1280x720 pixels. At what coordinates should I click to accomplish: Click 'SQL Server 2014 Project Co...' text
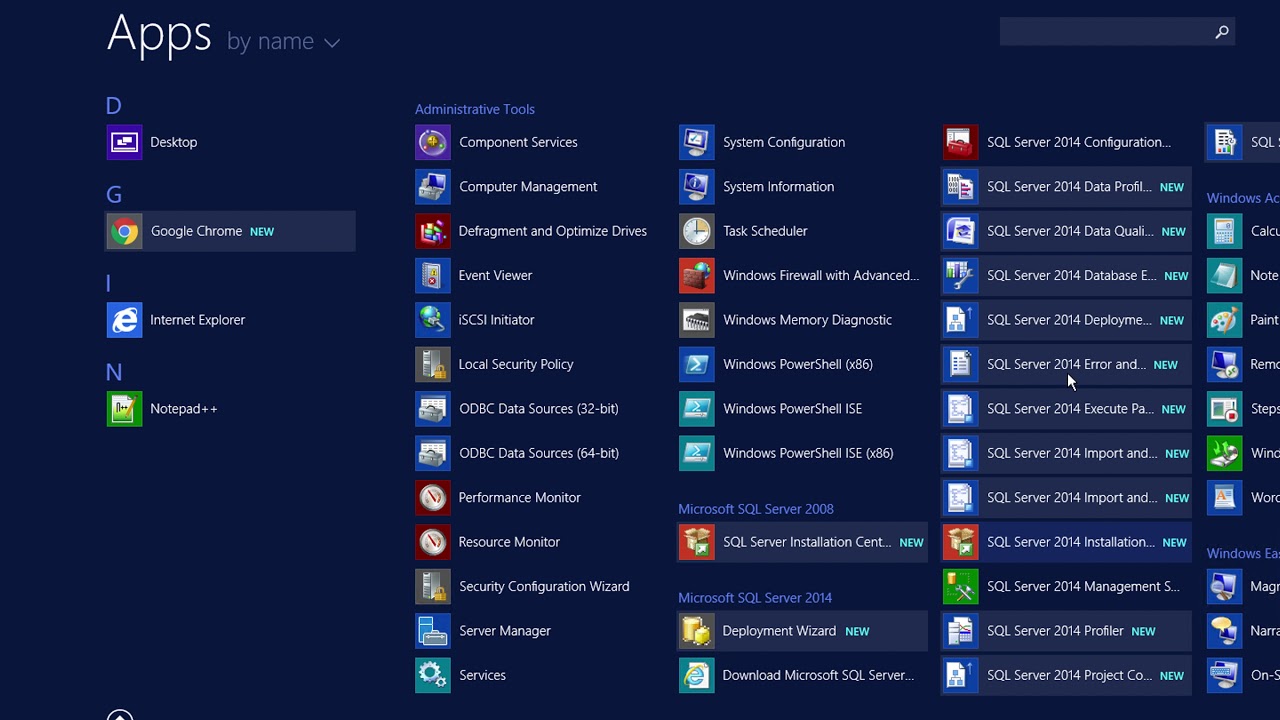[1069, 675]
